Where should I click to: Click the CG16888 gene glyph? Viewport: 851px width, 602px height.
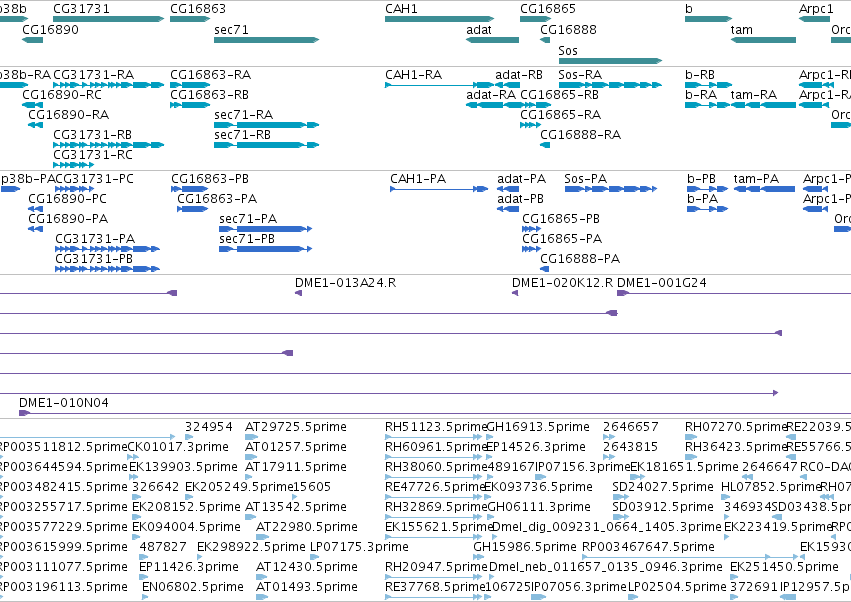[x=545, y=40]
